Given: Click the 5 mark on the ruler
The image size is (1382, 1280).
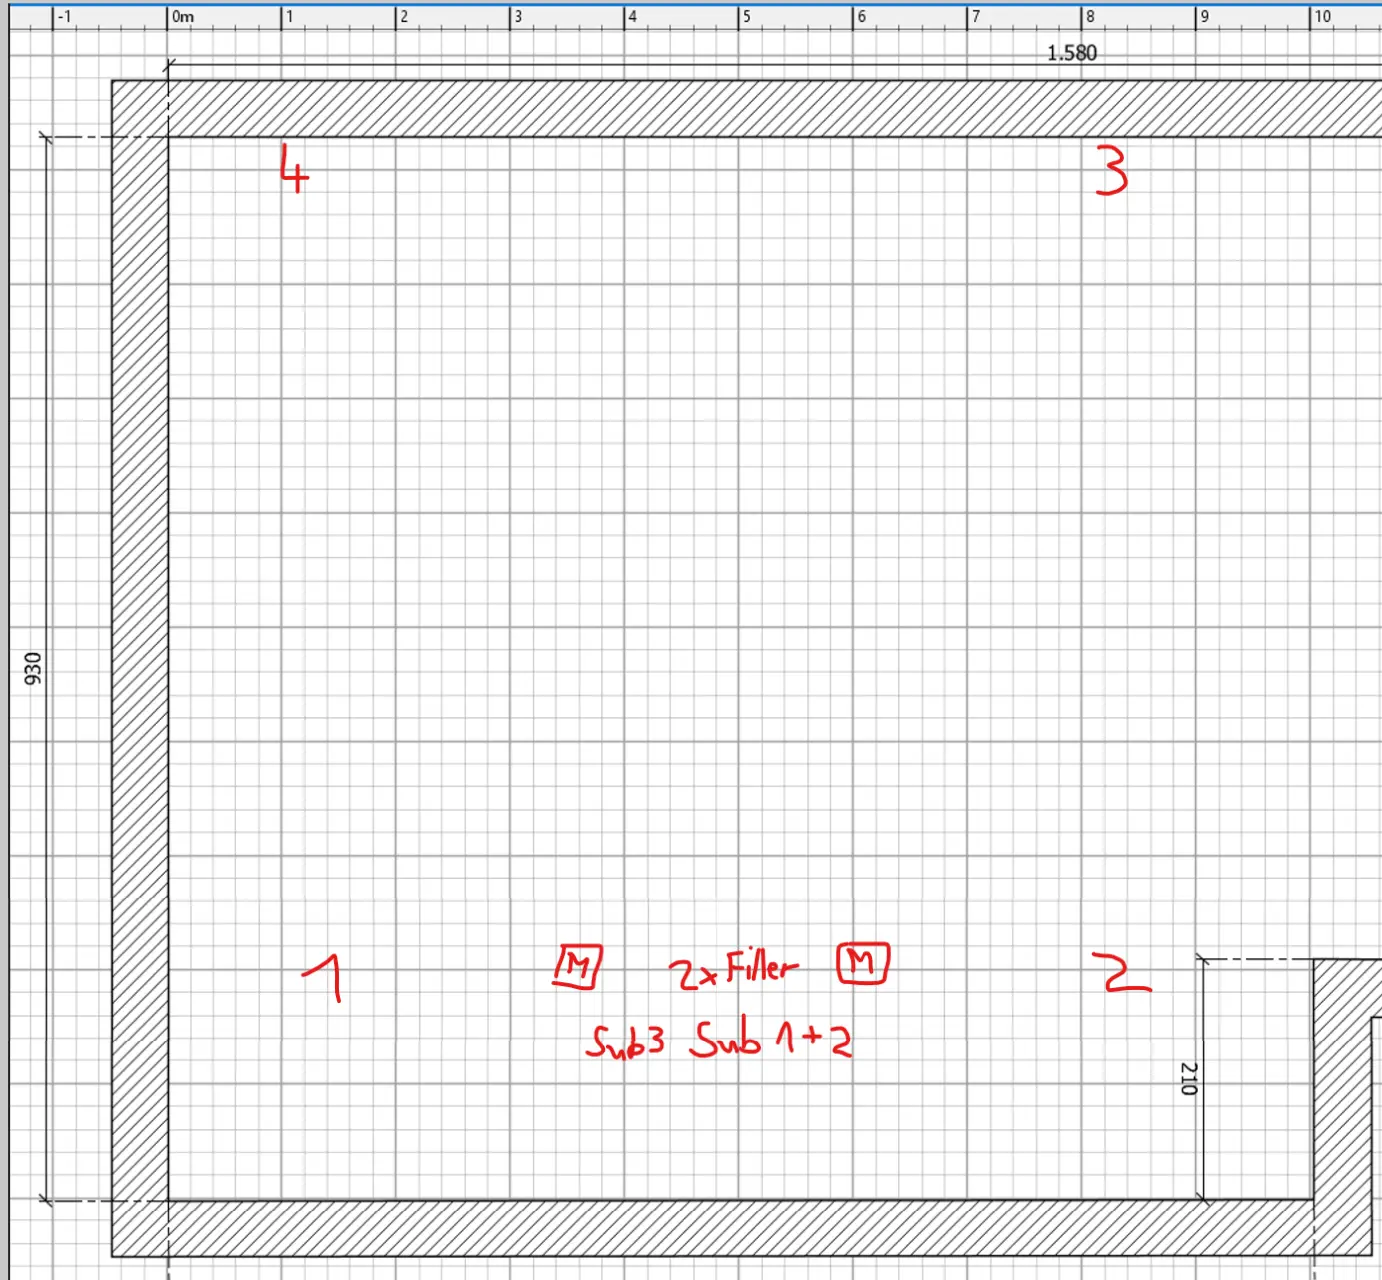Looking at the screenshot, I should [x=746, y=17].
